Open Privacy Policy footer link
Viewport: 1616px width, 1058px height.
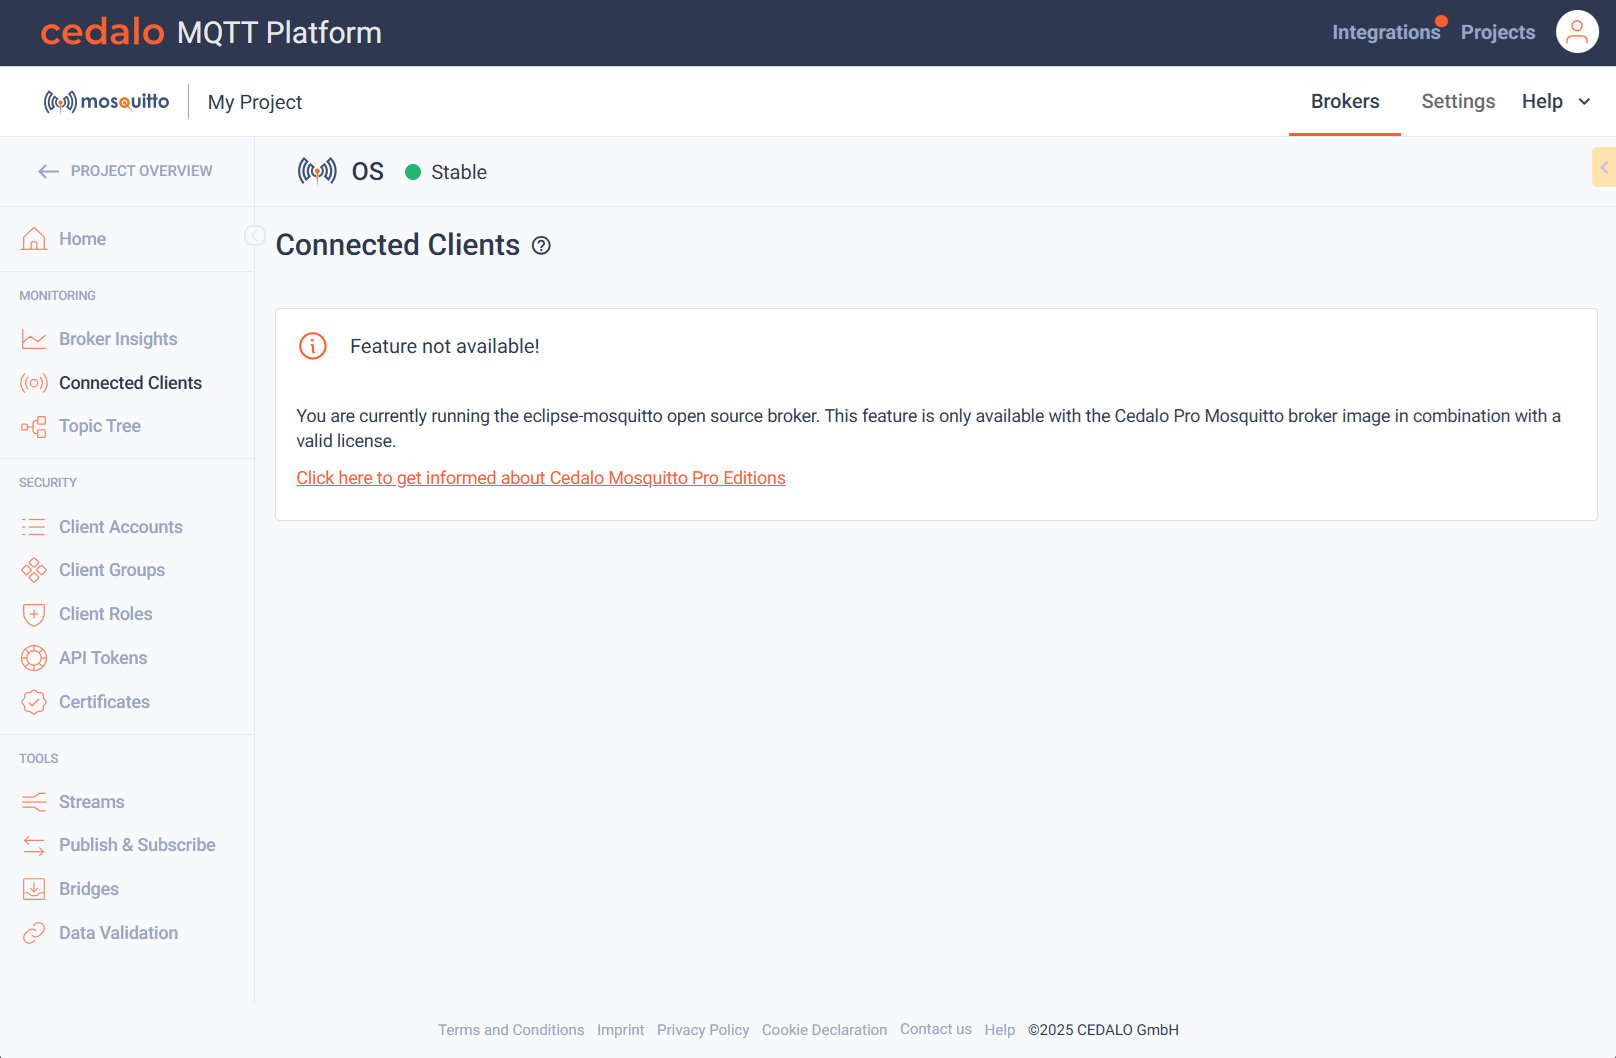[x=703, y=1030]
